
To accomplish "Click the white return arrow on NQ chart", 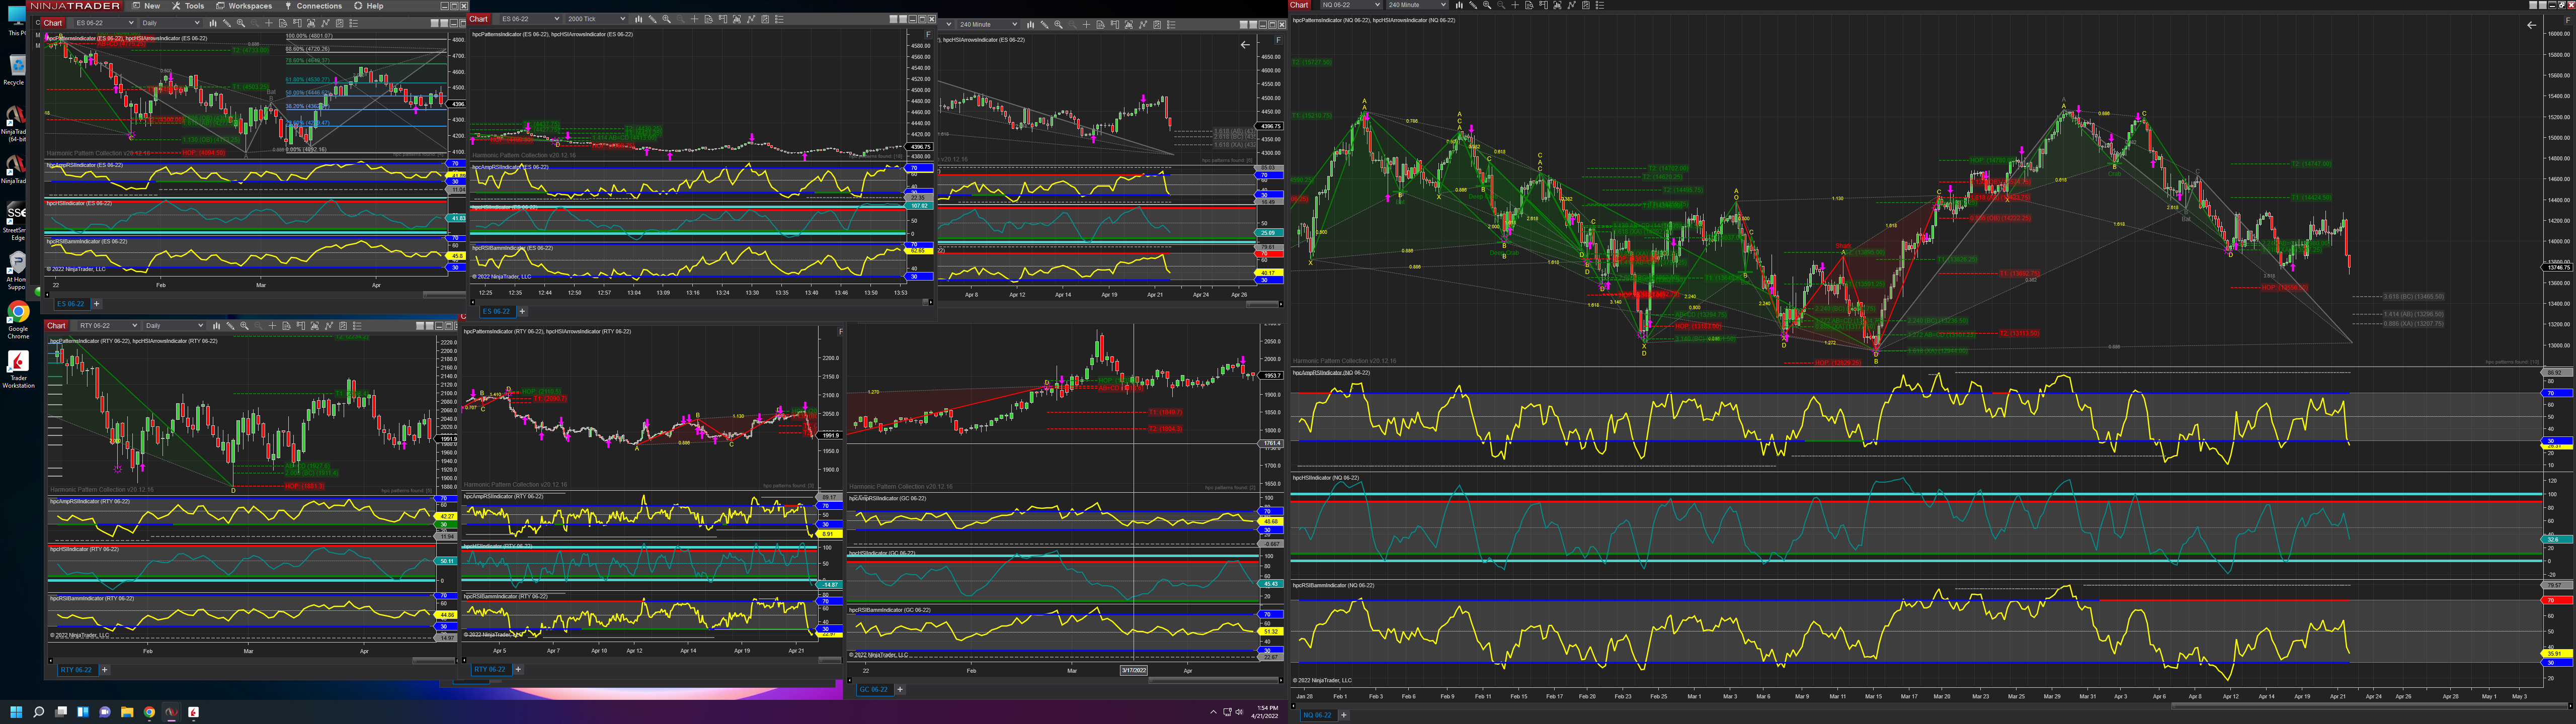I will point(2531,25).
